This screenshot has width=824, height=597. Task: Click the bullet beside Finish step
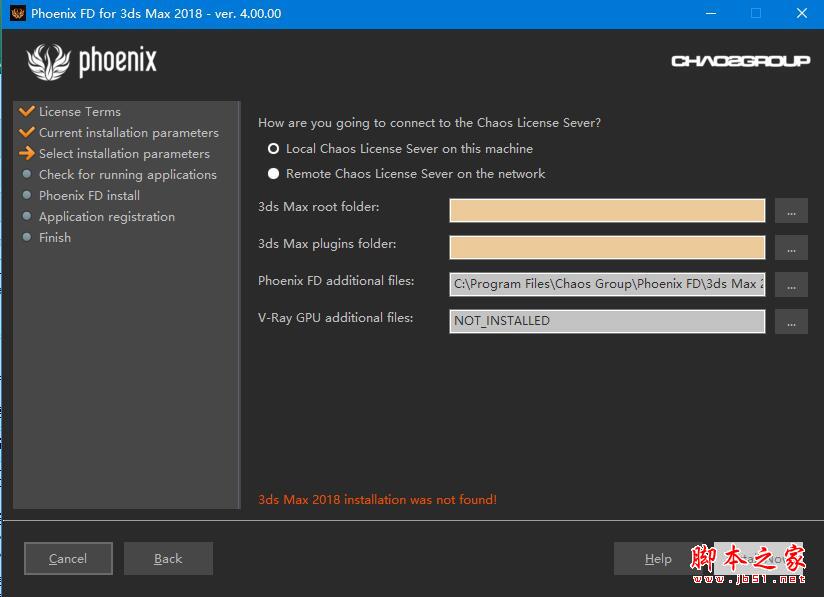click(27, 237)
